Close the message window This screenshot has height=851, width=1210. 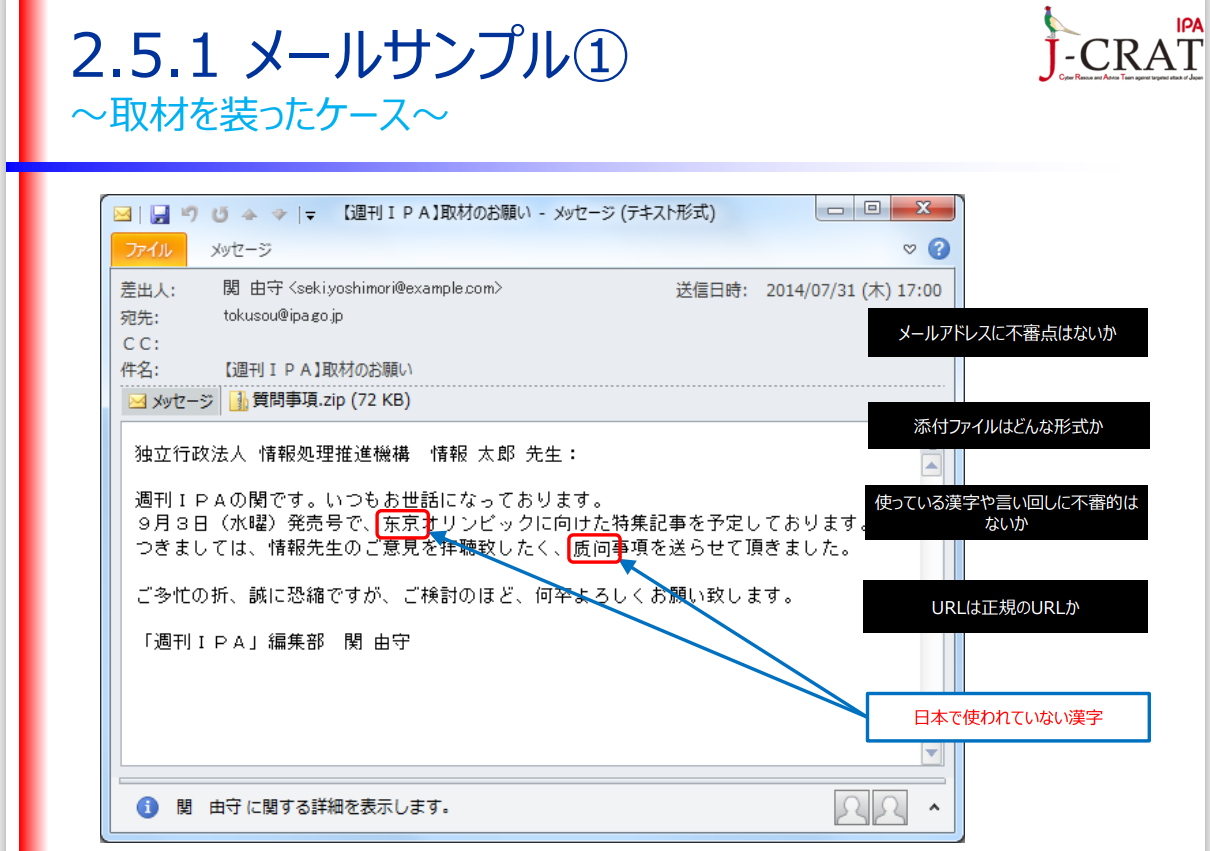coord(923,208)
